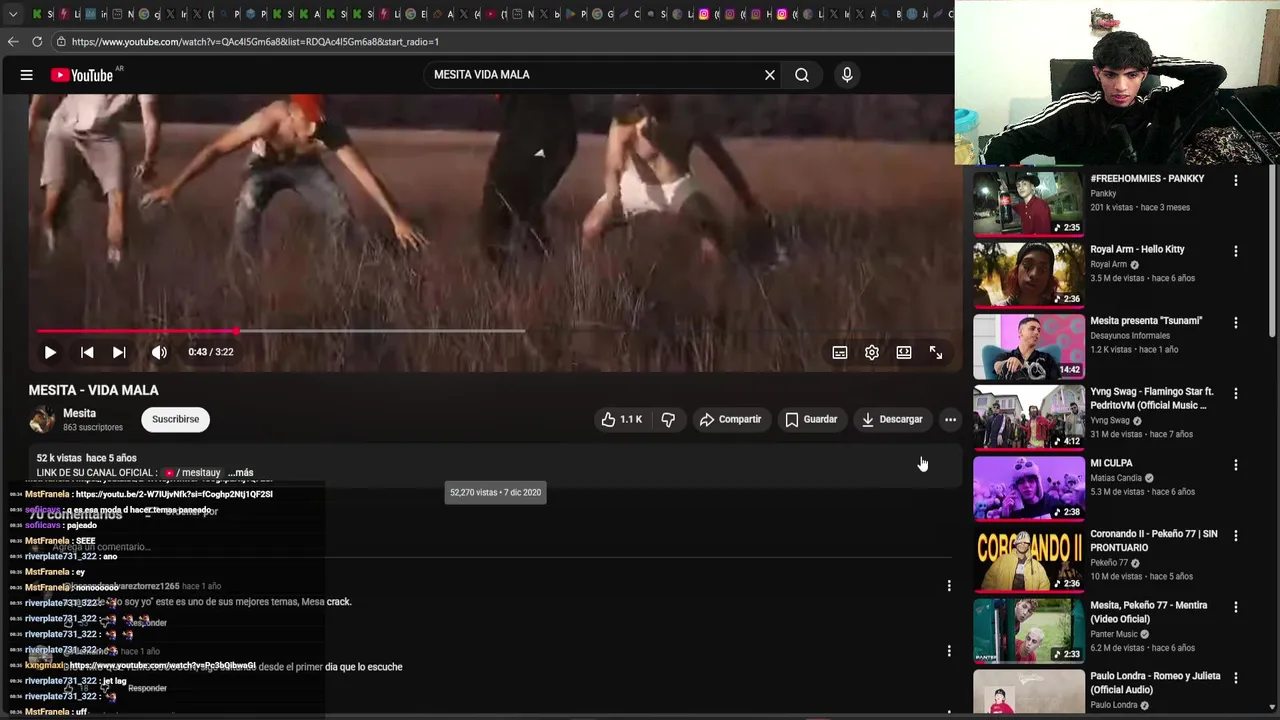Click kxngmaxi's youtube.com chat link
The width and height of the screenshot is (1280, 720).
coord(162,666)
